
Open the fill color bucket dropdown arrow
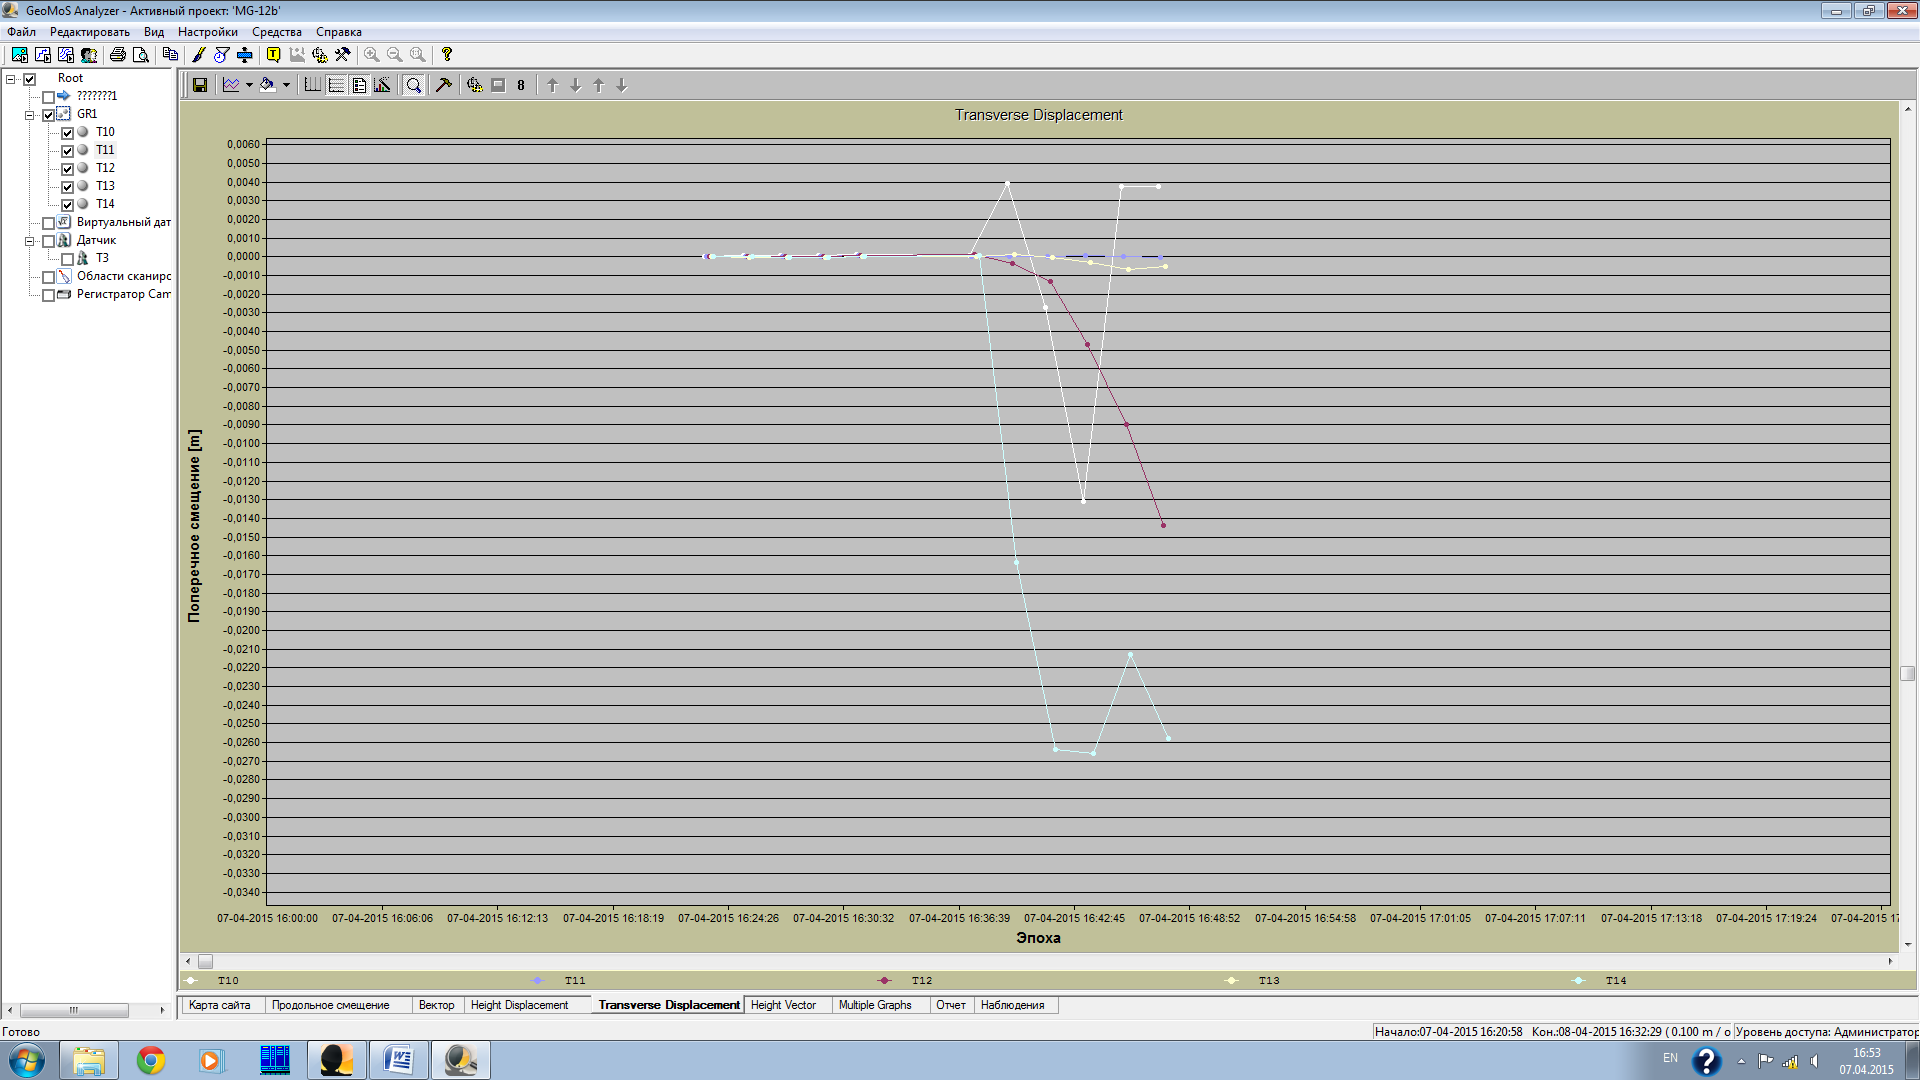coord(286,85)
